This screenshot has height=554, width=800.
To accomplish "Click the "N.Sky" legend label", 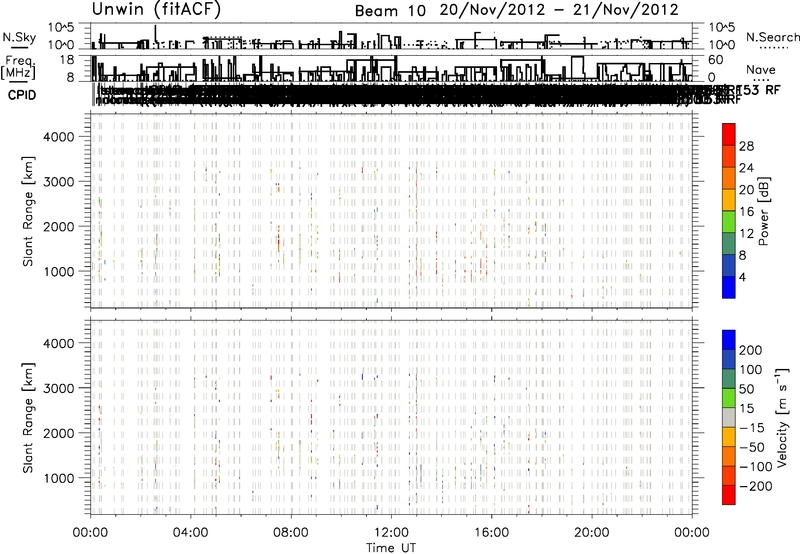I will [x=19, y=37].
